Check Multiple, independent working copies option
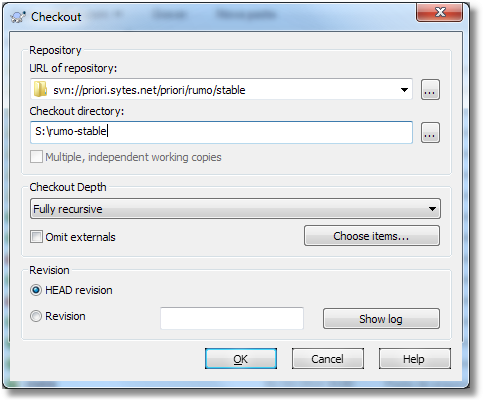Image resolution: width=484 pixels, height=403 pixels. pos(36,157)
